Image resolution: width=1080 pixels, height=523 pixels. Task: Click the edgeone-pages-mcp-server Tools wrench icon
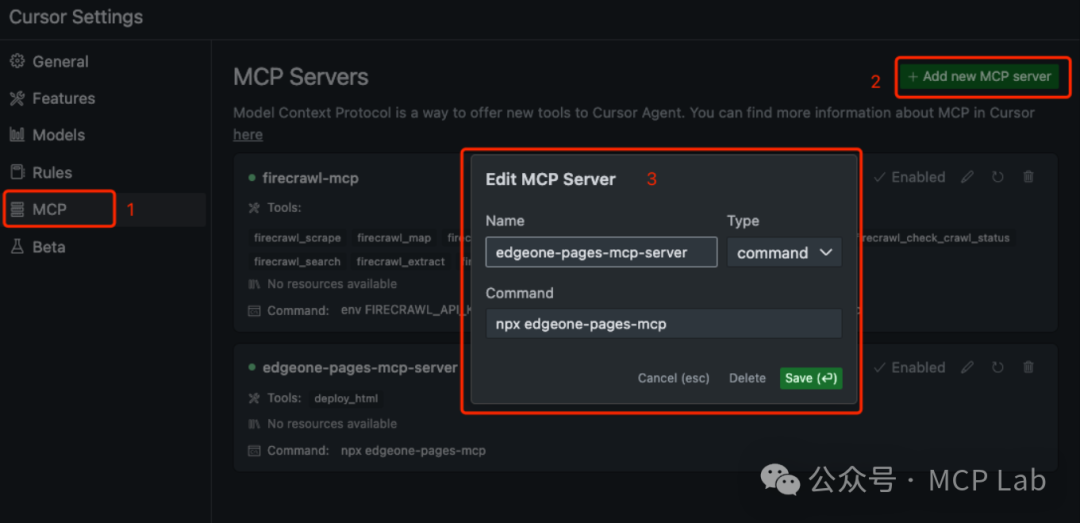[x=254, y=398]
